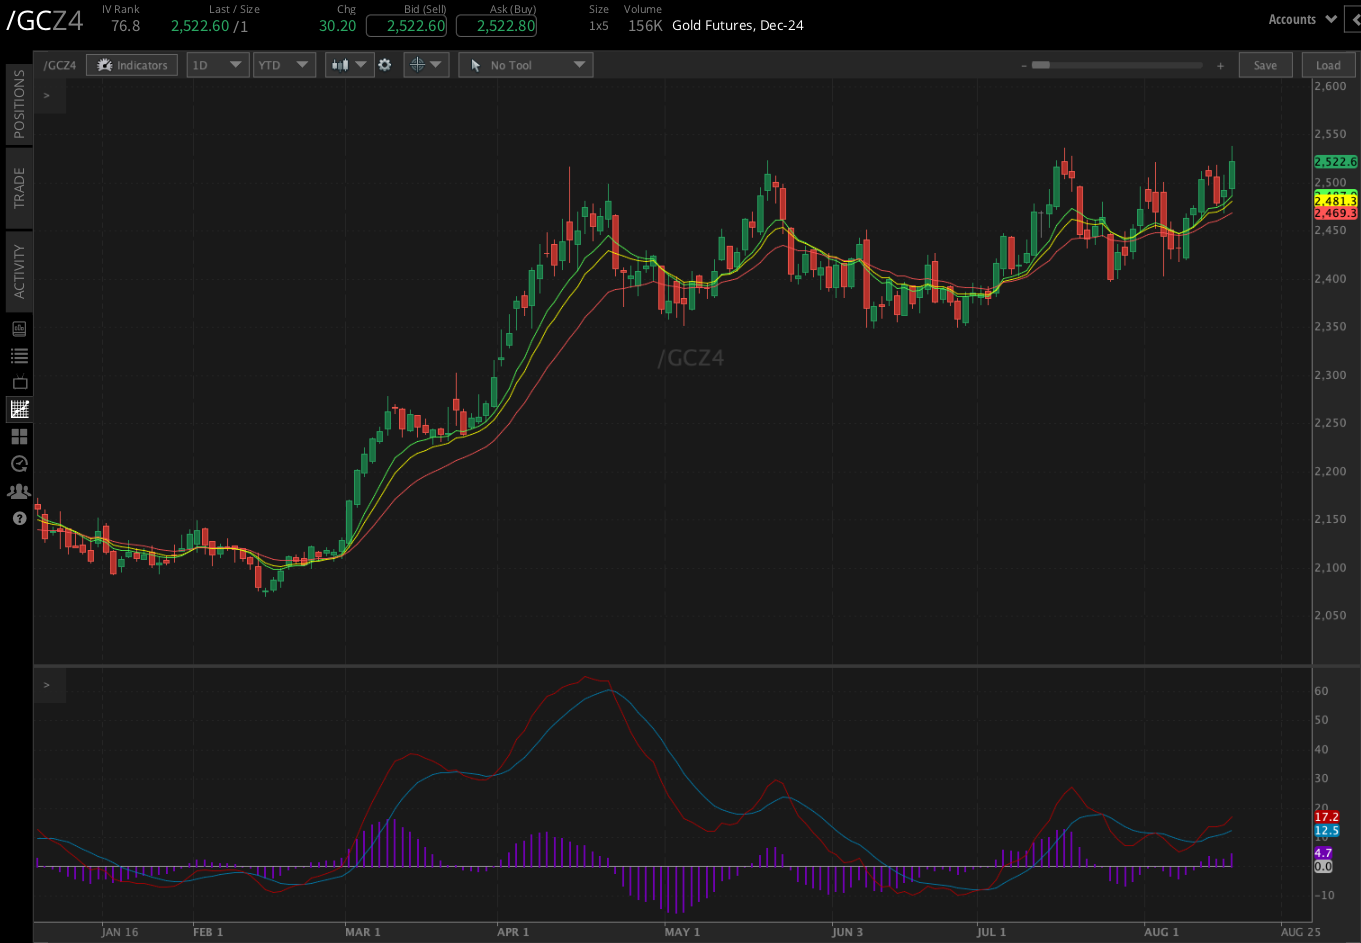
Task: Open the Indicators editor
Action: point(131,64)
